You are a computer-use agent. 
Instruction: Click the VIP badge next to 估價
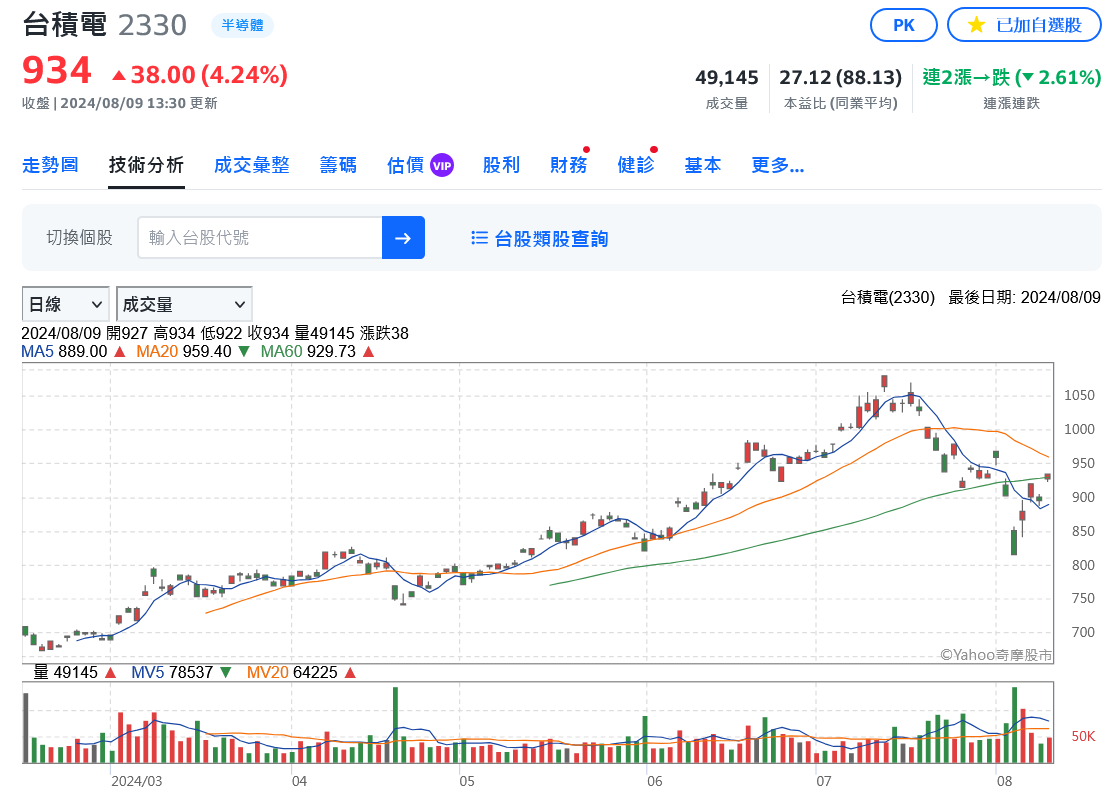tap(442, 166)
